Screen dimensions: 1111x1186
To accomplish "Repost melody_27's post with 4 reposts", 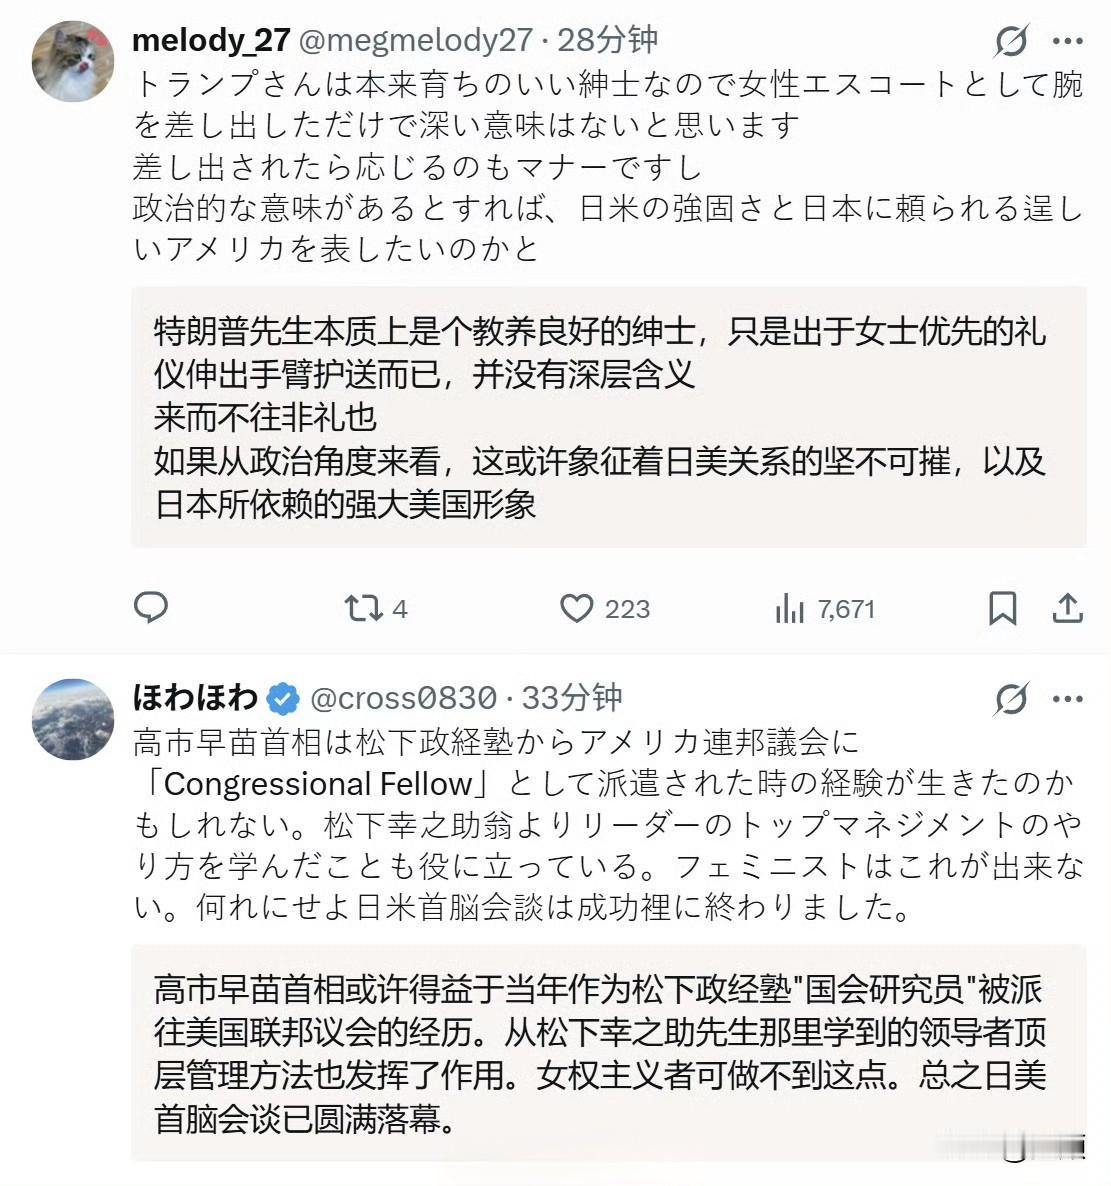I will tap(361, 608).
